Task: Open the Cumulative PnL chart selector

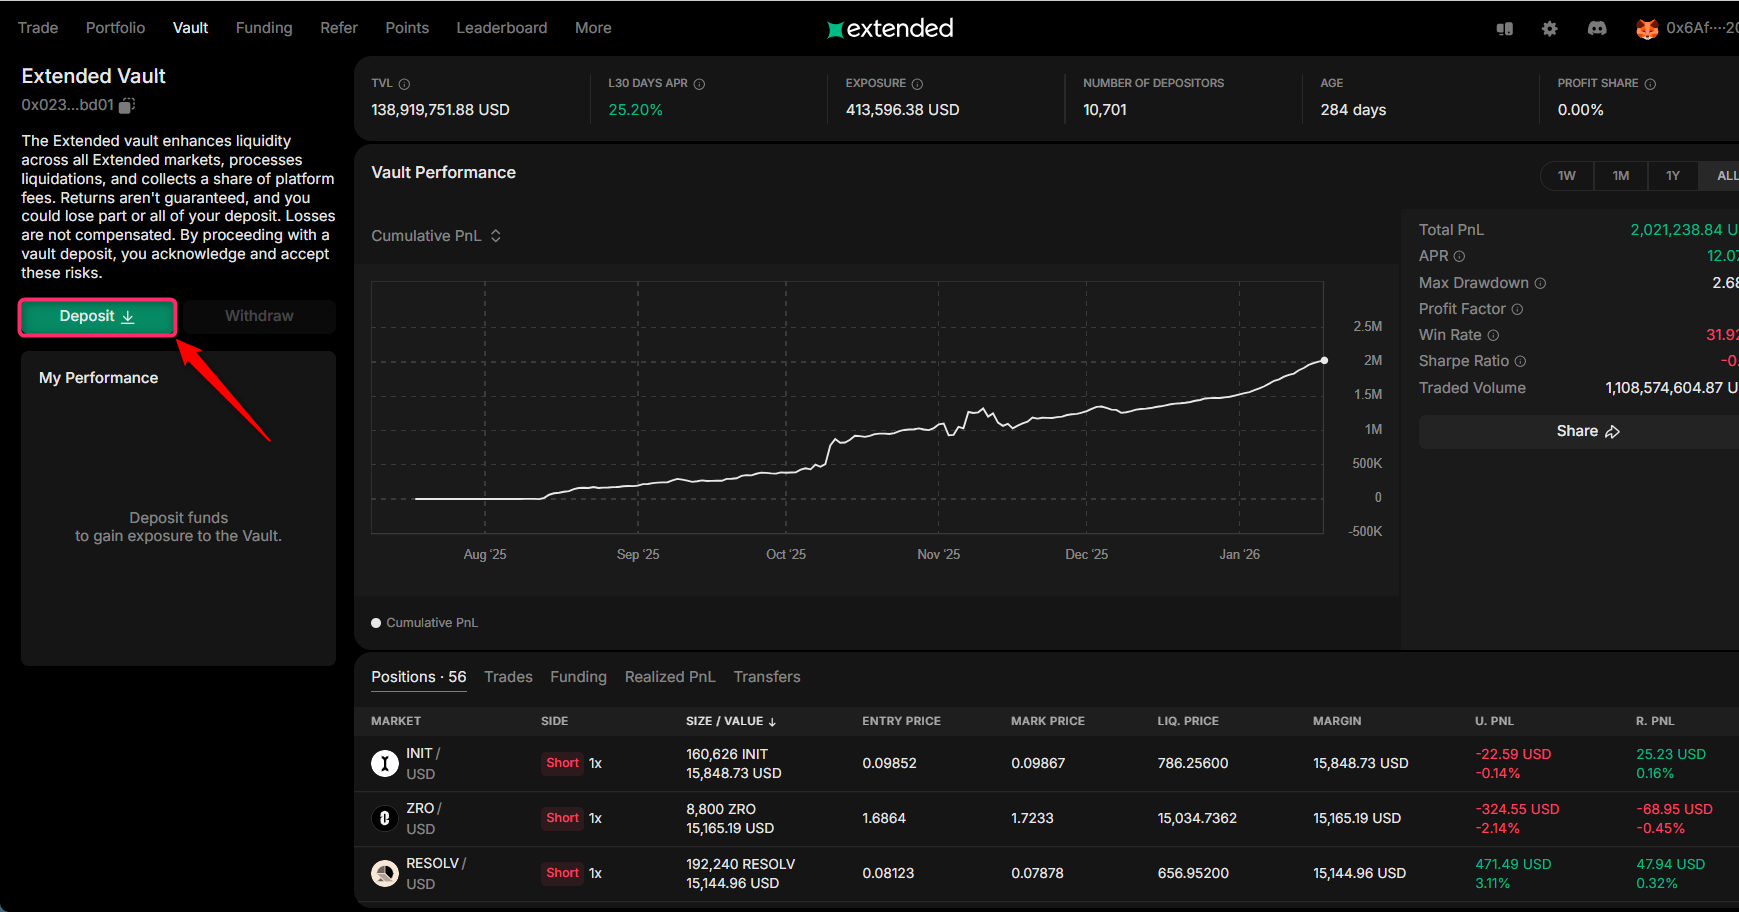Action: click(x=436, y=236)
